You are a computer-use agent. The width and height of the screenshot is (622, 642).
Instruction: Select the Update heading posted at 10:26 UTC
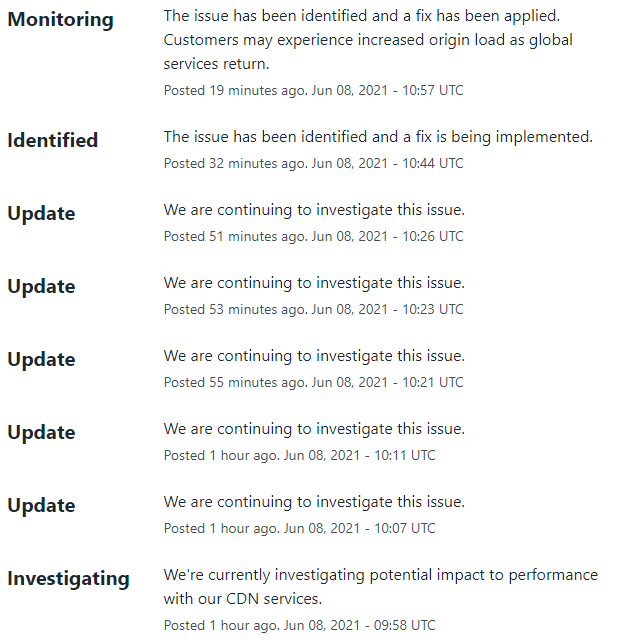(41, 214)
